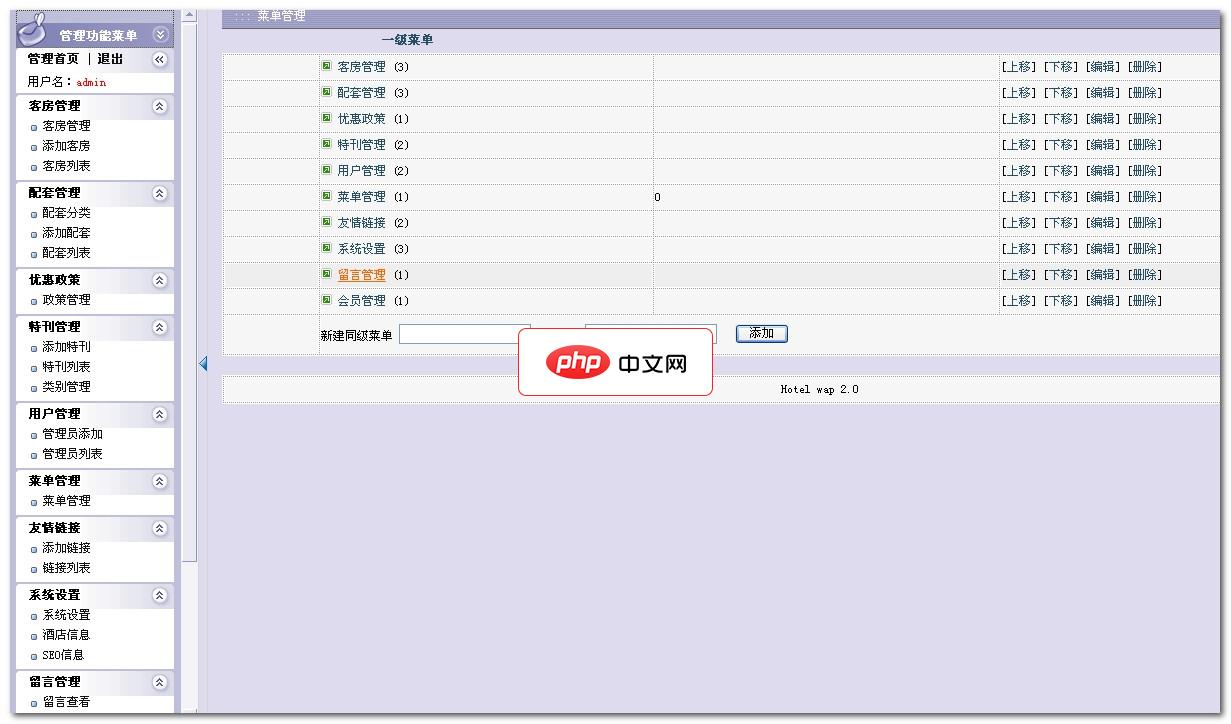Viewport: 1231px width, 724px height.
Task: Collapse the 用户管理 sidebar section
Action: pyautogui.click(x=160, y=414)
